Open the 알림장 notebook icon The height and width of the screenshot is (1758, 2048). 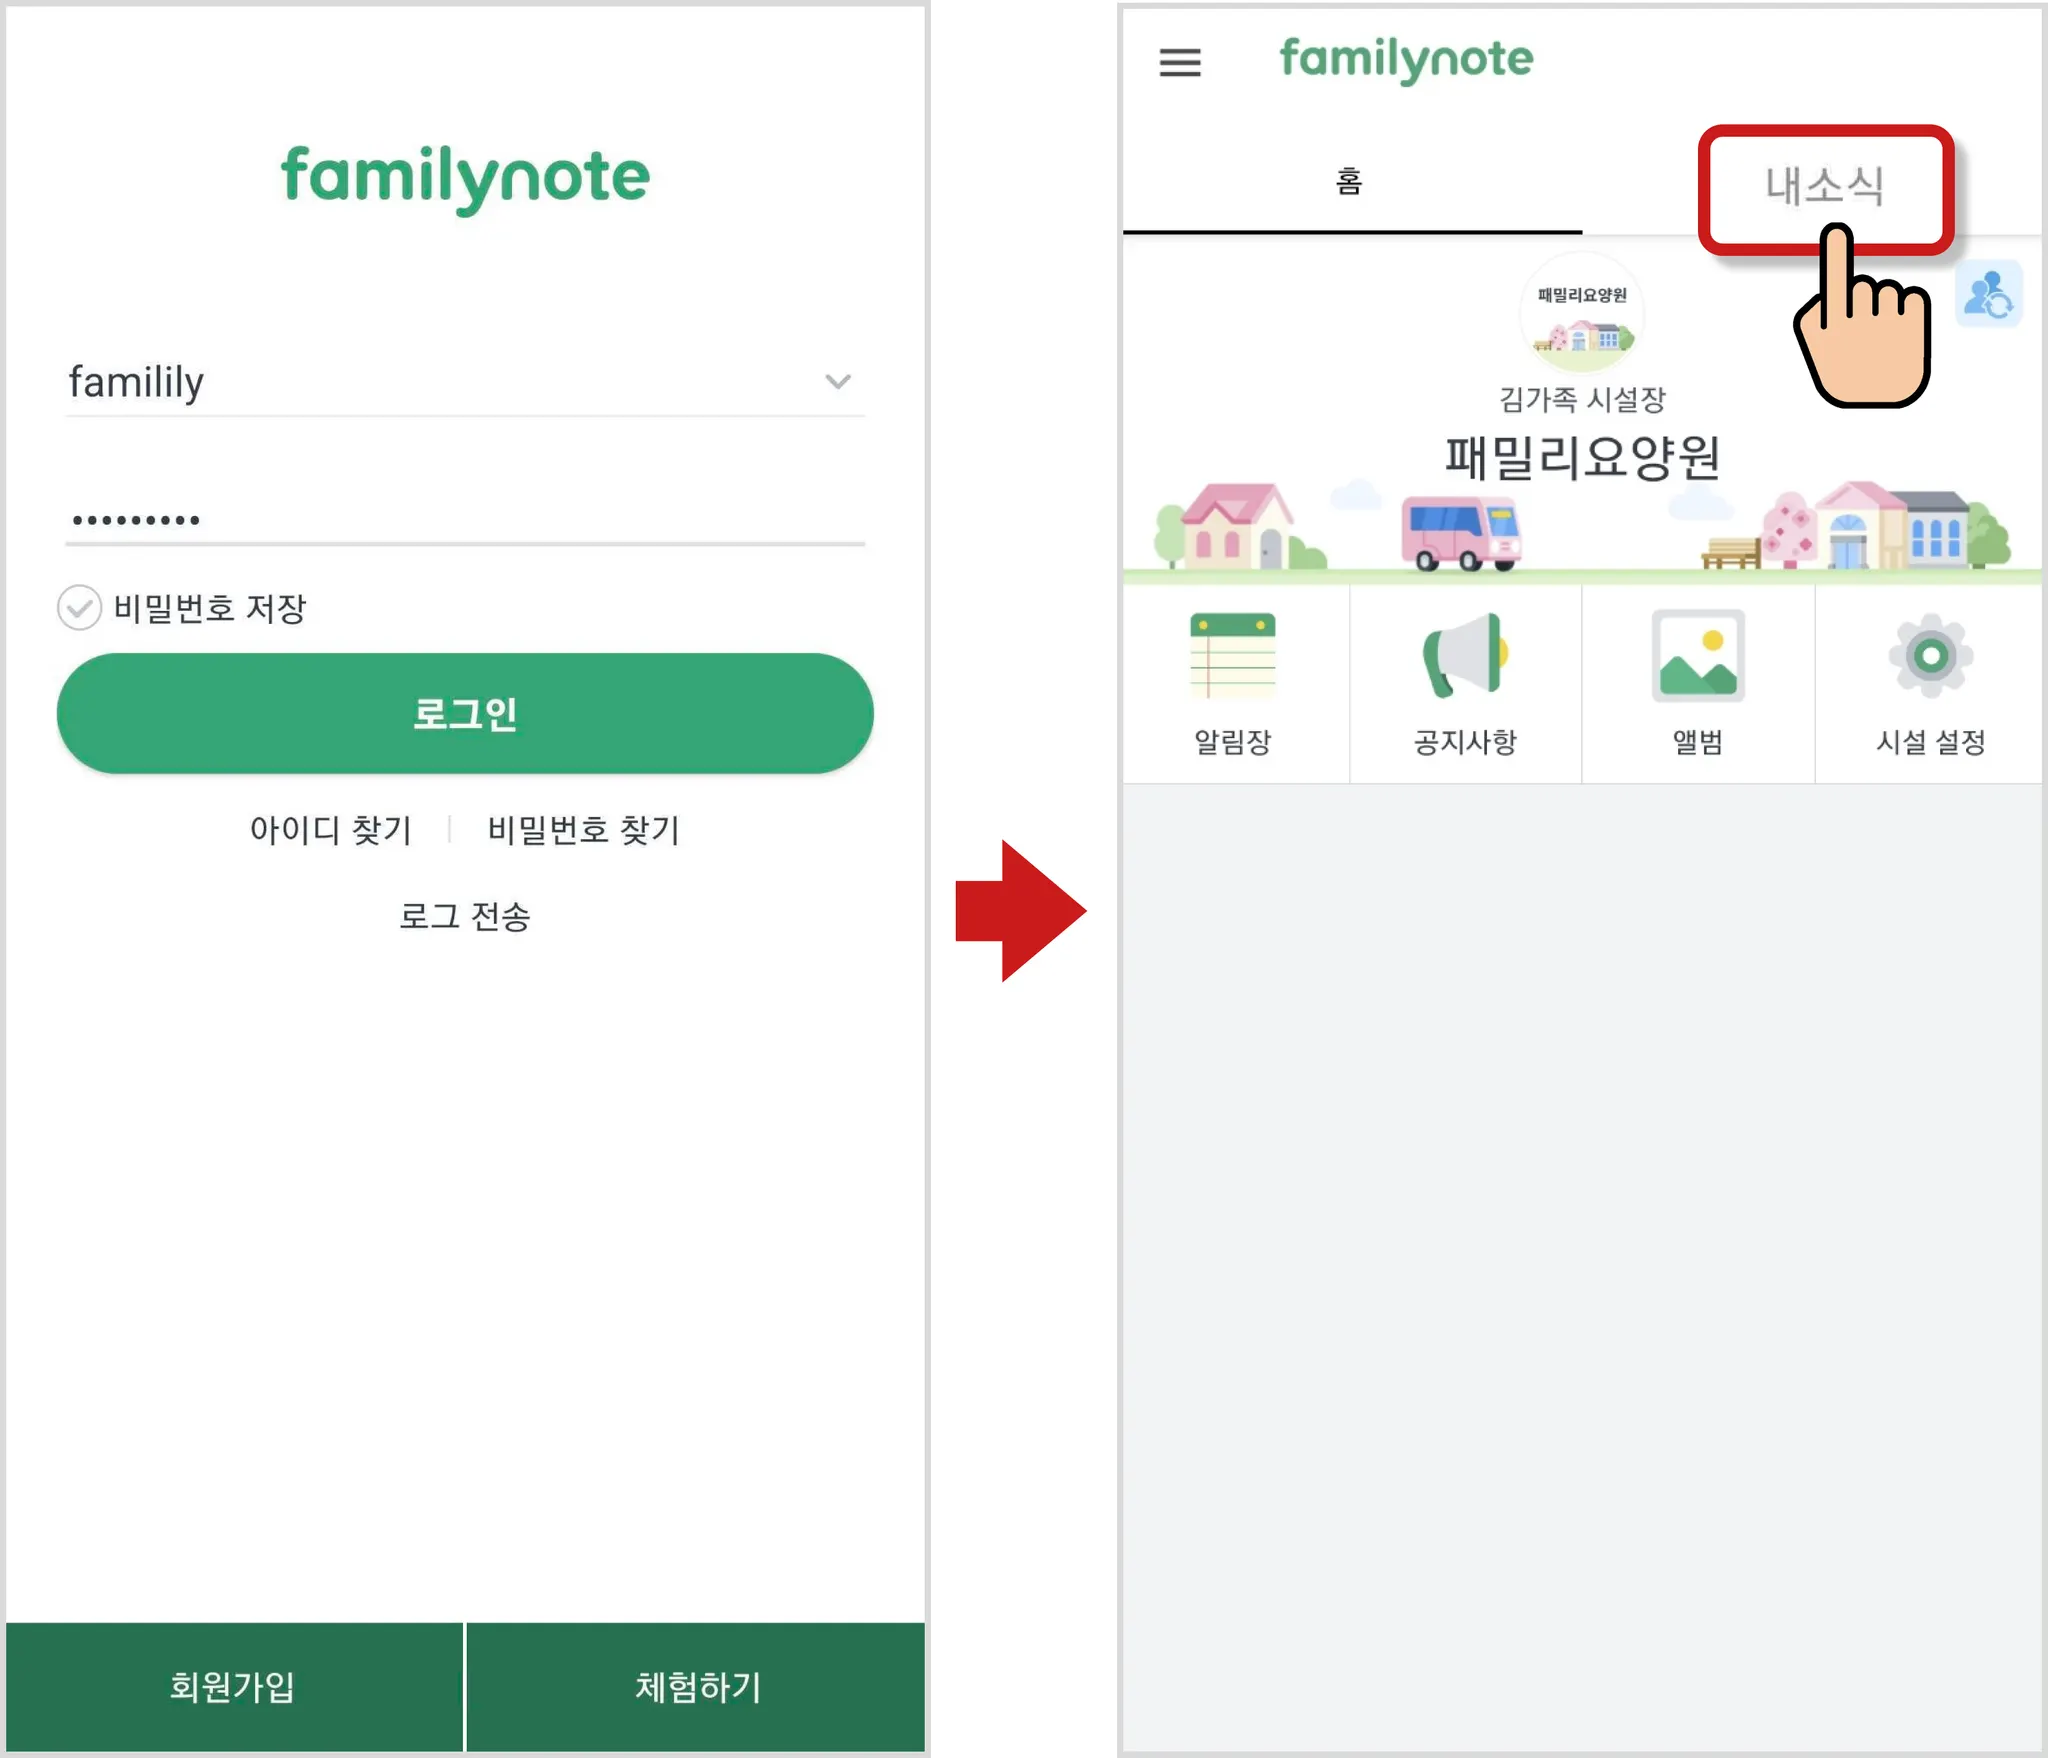[1232, 656]
